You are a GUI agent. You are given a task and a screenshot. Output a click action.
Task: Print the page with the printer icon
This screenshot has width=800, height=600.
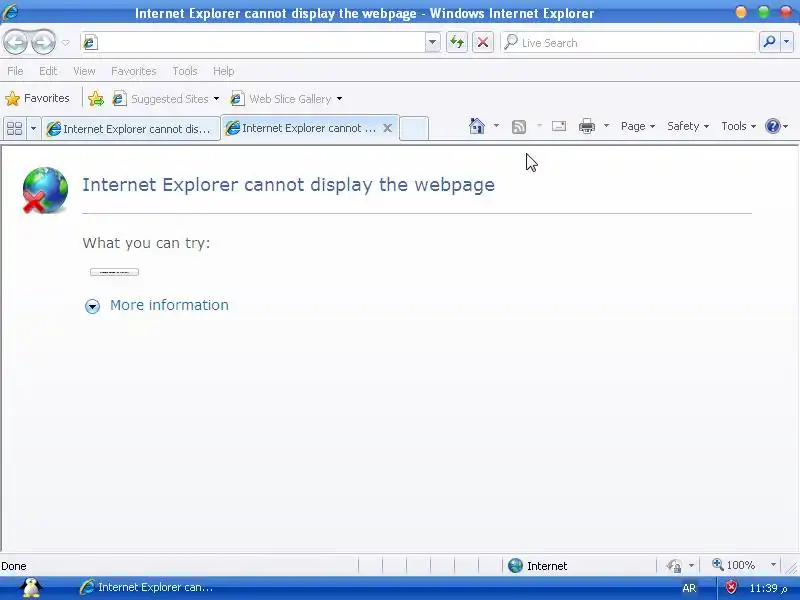587,126
